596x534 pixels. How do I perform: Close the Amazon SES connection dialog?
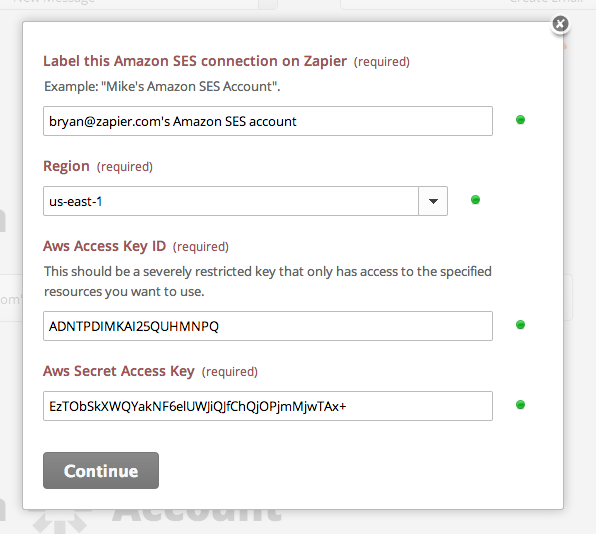point(560,24)
